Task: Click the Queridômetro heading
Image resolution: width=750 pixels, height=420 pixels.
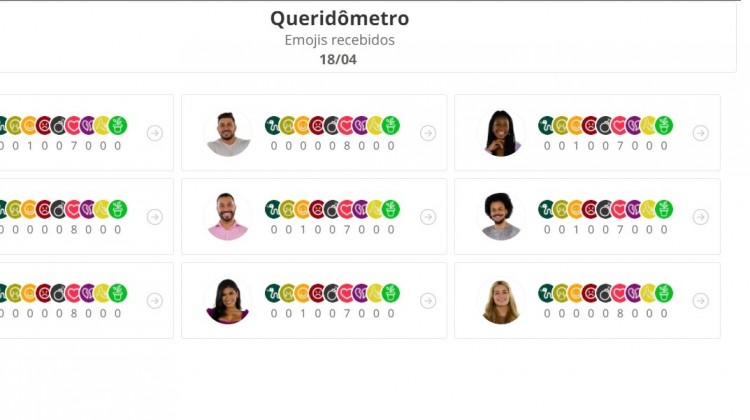Action: [x=339, y=19]
